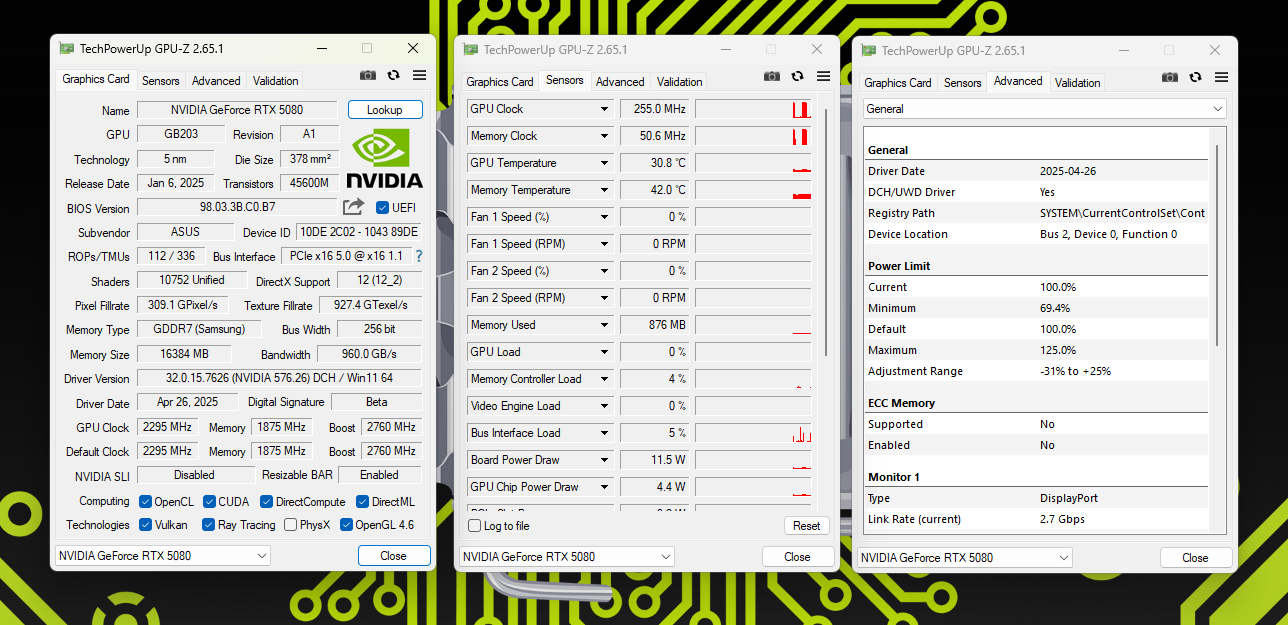Screen dimensions: 1288x625
Task: Click the Bus Interface question mark icon
Action: tap(419, 256)
